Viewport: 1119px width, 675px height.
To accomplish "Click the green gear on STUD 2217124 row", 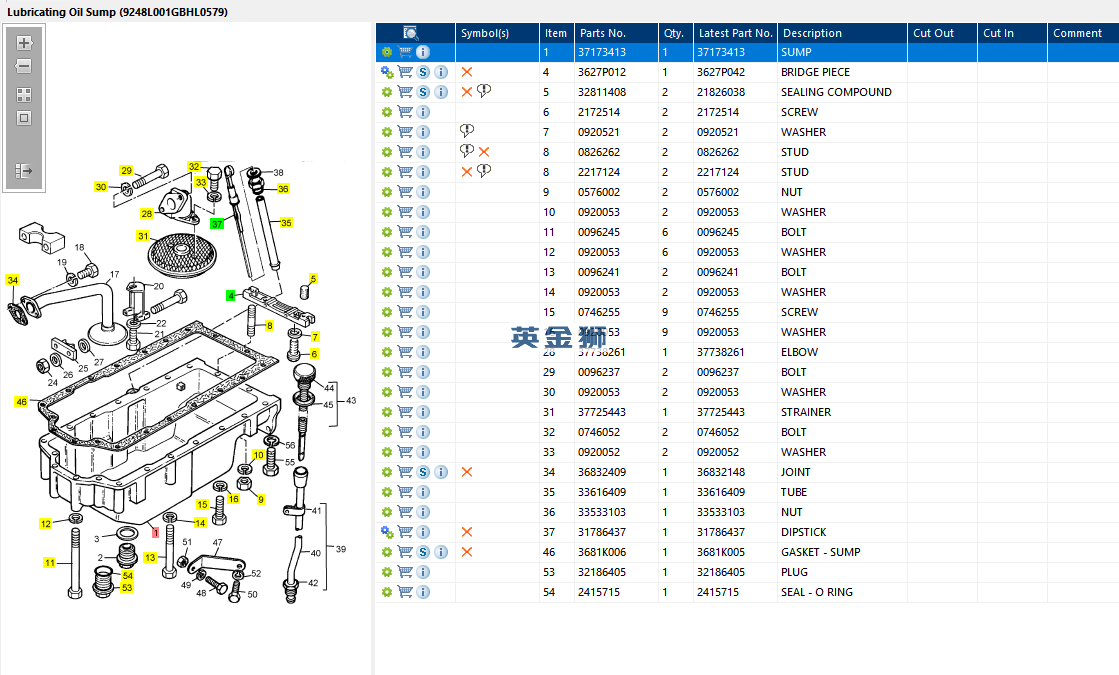I will [387, 172].
